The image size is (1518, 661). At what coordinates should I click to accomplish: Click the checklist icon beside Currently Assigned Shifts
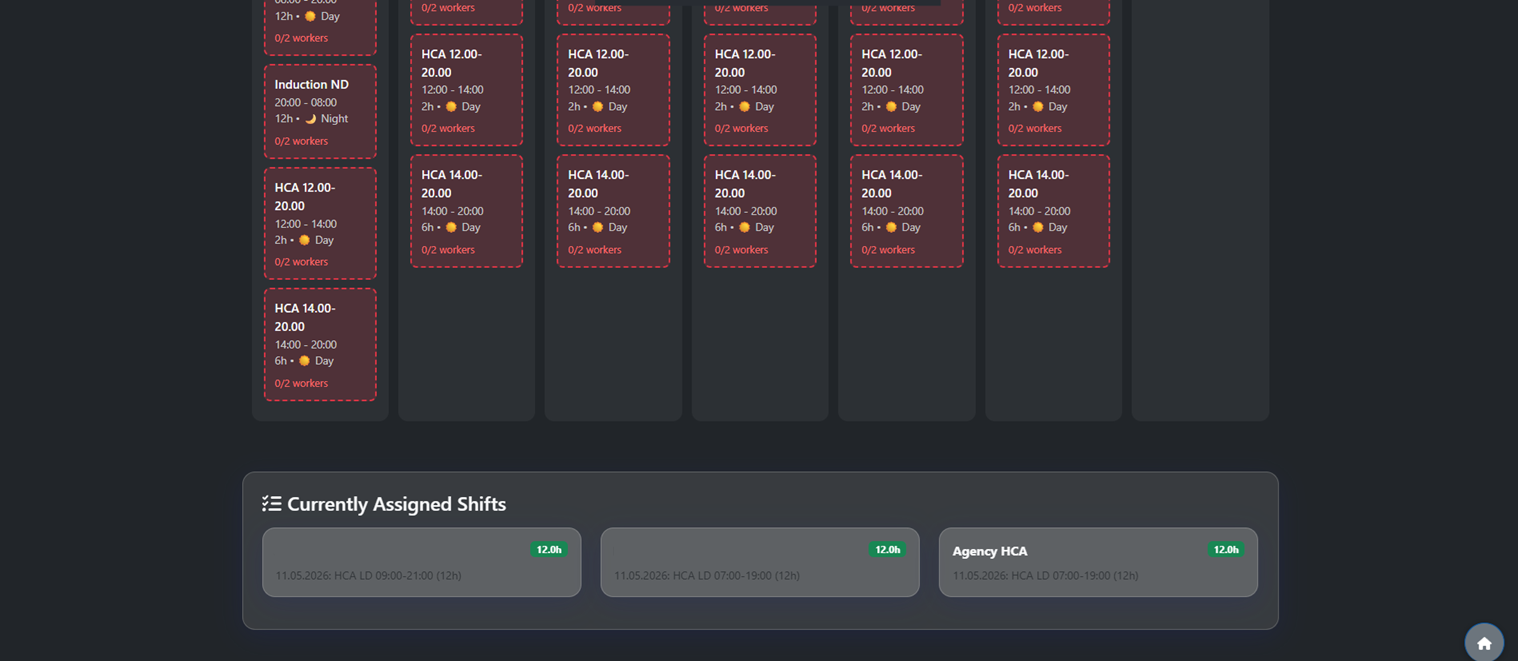tap(271, 504)
